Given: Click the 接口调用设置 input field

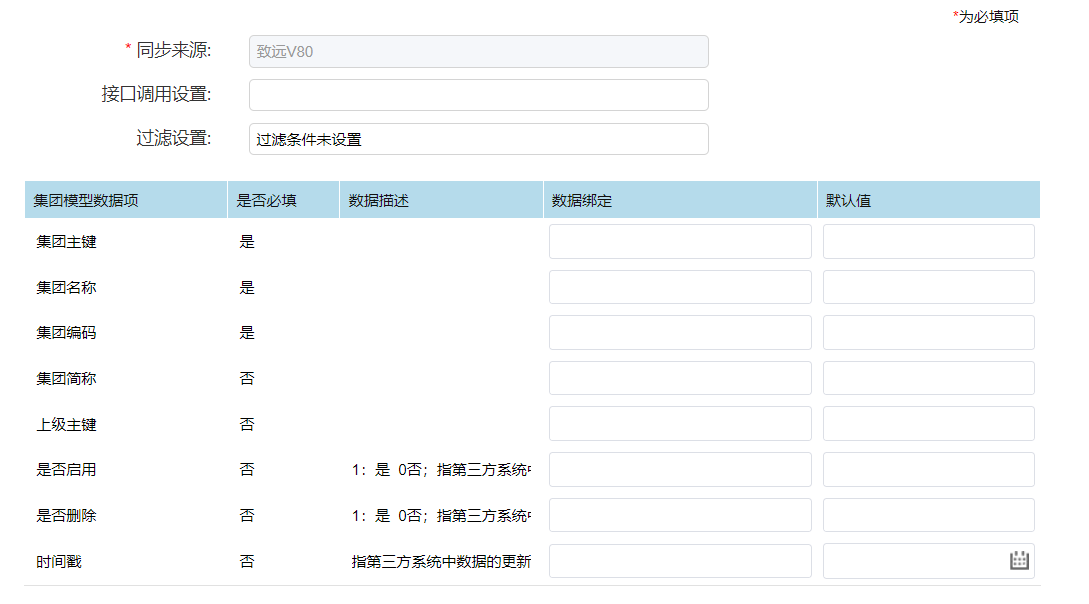Looking at the screenshot, I should 478,95.
